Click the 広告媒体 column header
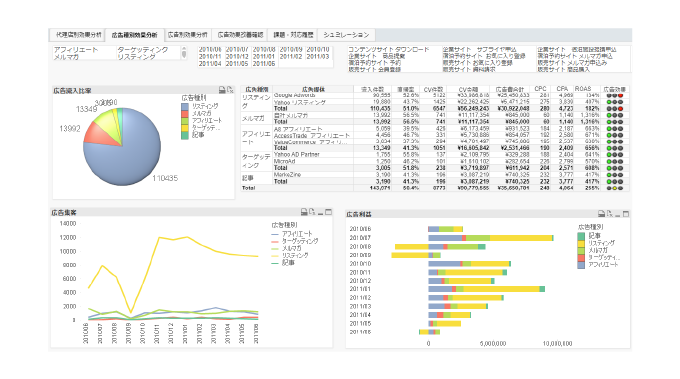 [313, 89]
